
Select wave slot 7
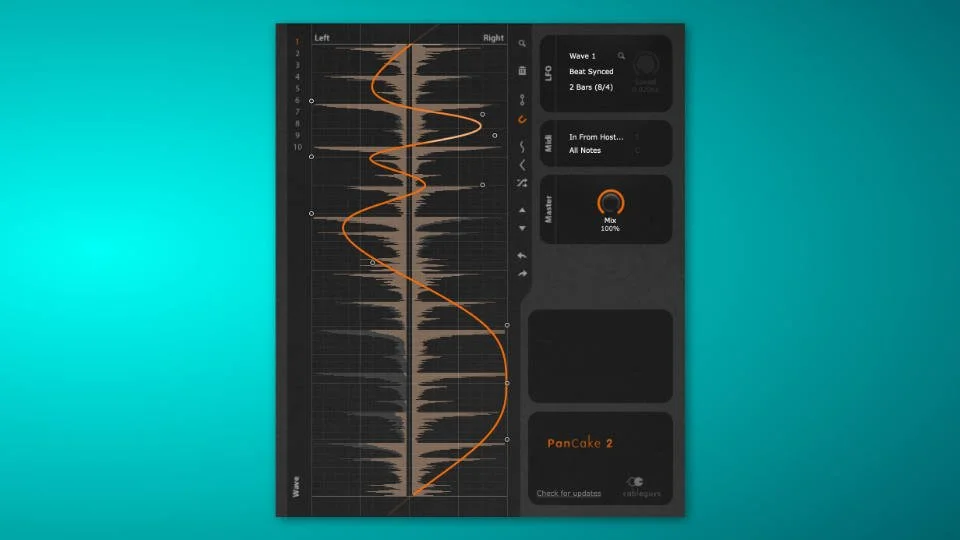coord(297,112)
